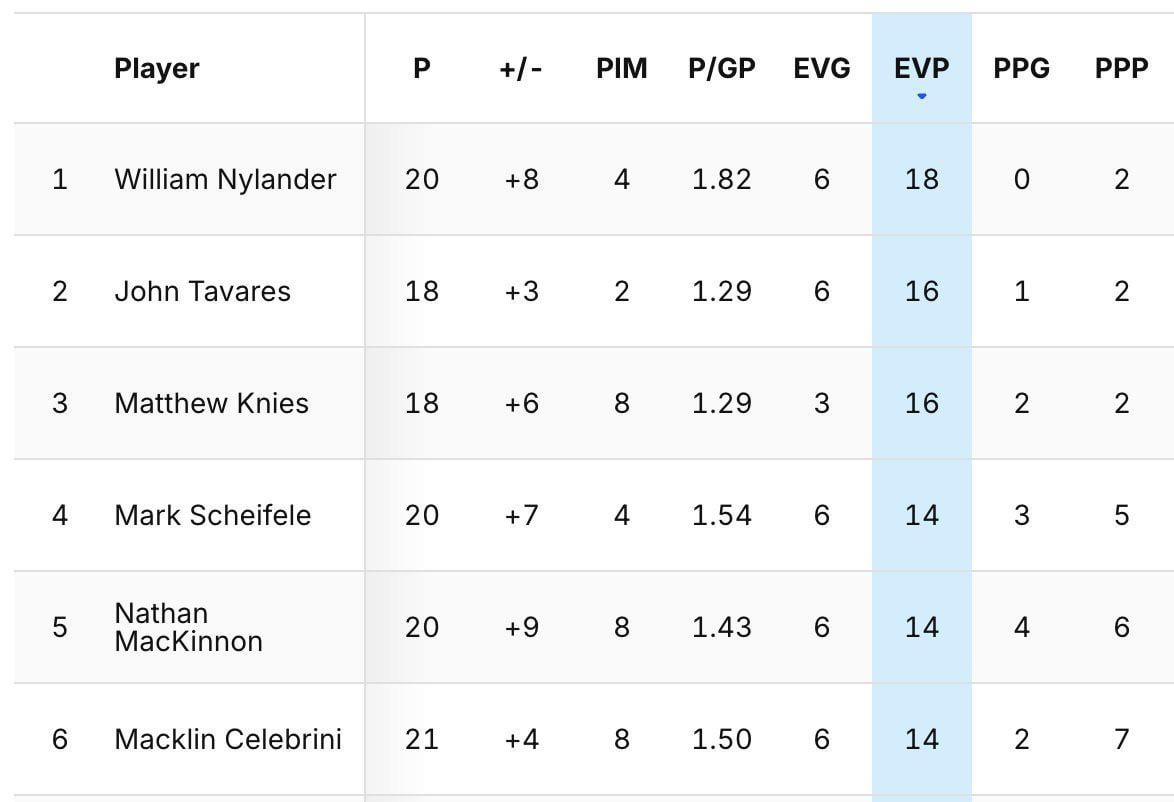Click rank number 1 beside Nylander
This screenshot has width=1174, height=802.
click(60, 179)
